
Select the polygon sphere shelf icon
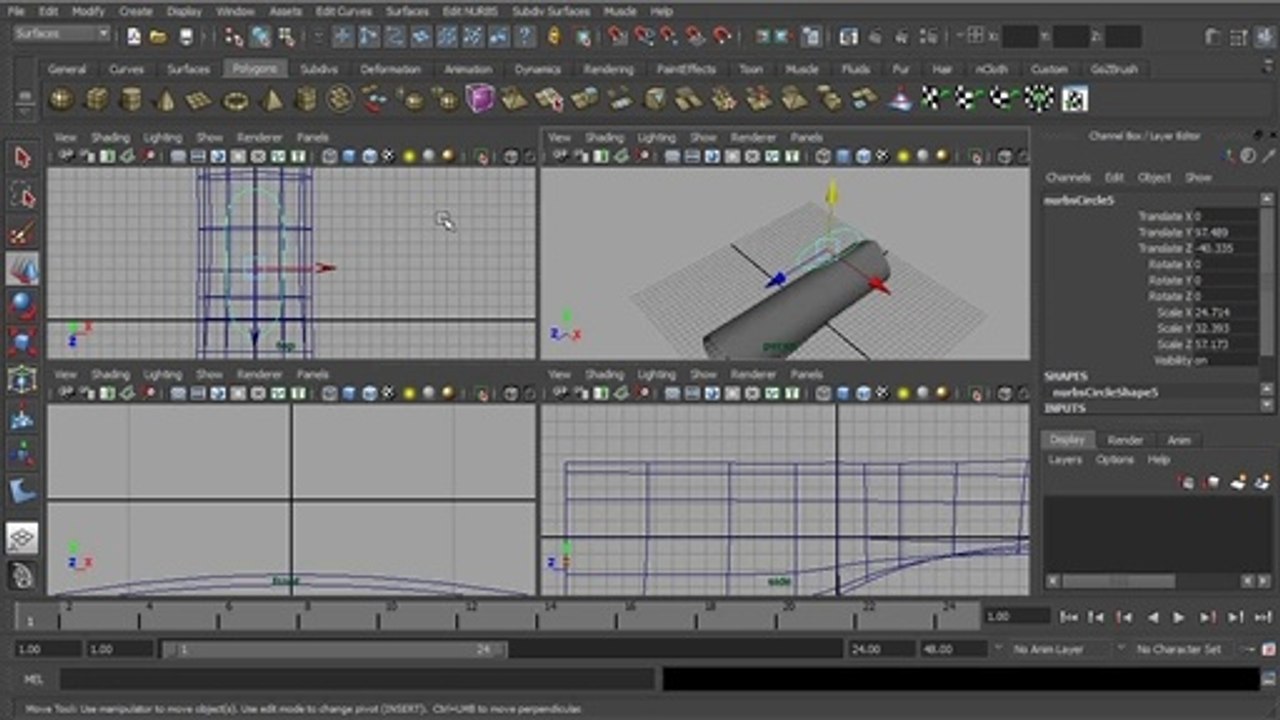(62, 99)
